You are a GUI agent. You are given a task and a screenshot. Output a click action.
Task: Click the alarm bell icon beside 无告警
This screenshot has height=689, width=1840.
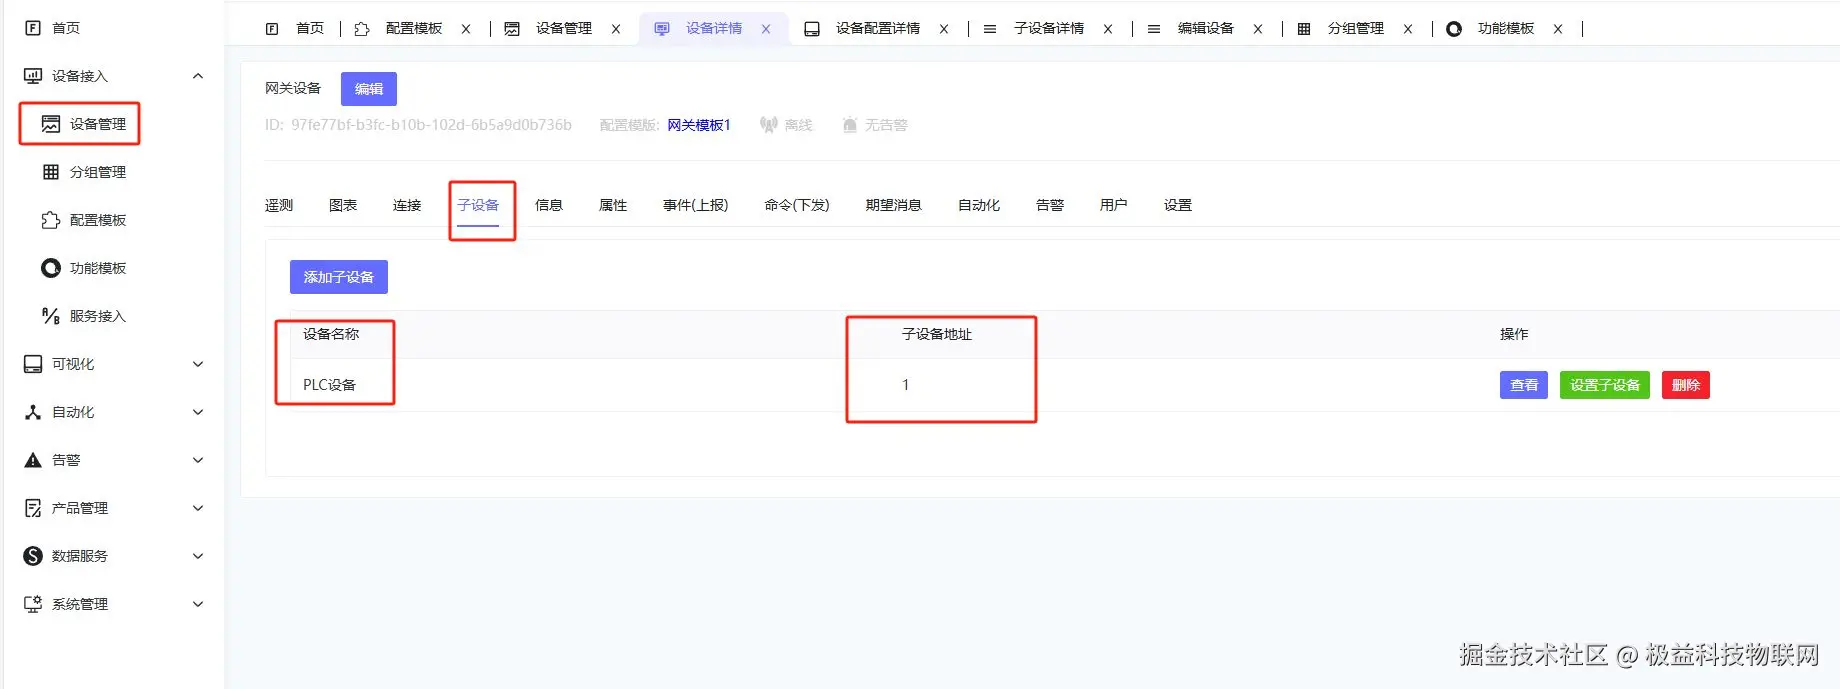(x=850, y=125)
